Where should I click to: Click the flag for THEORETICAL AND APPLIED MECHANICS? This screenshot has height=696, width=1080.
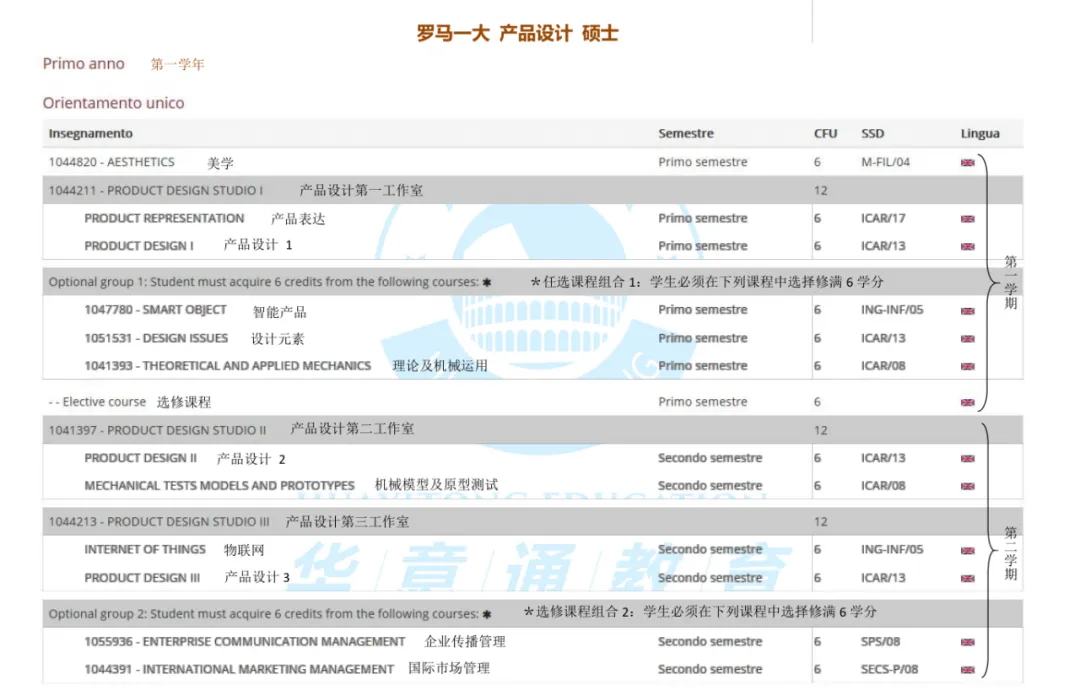967,366
